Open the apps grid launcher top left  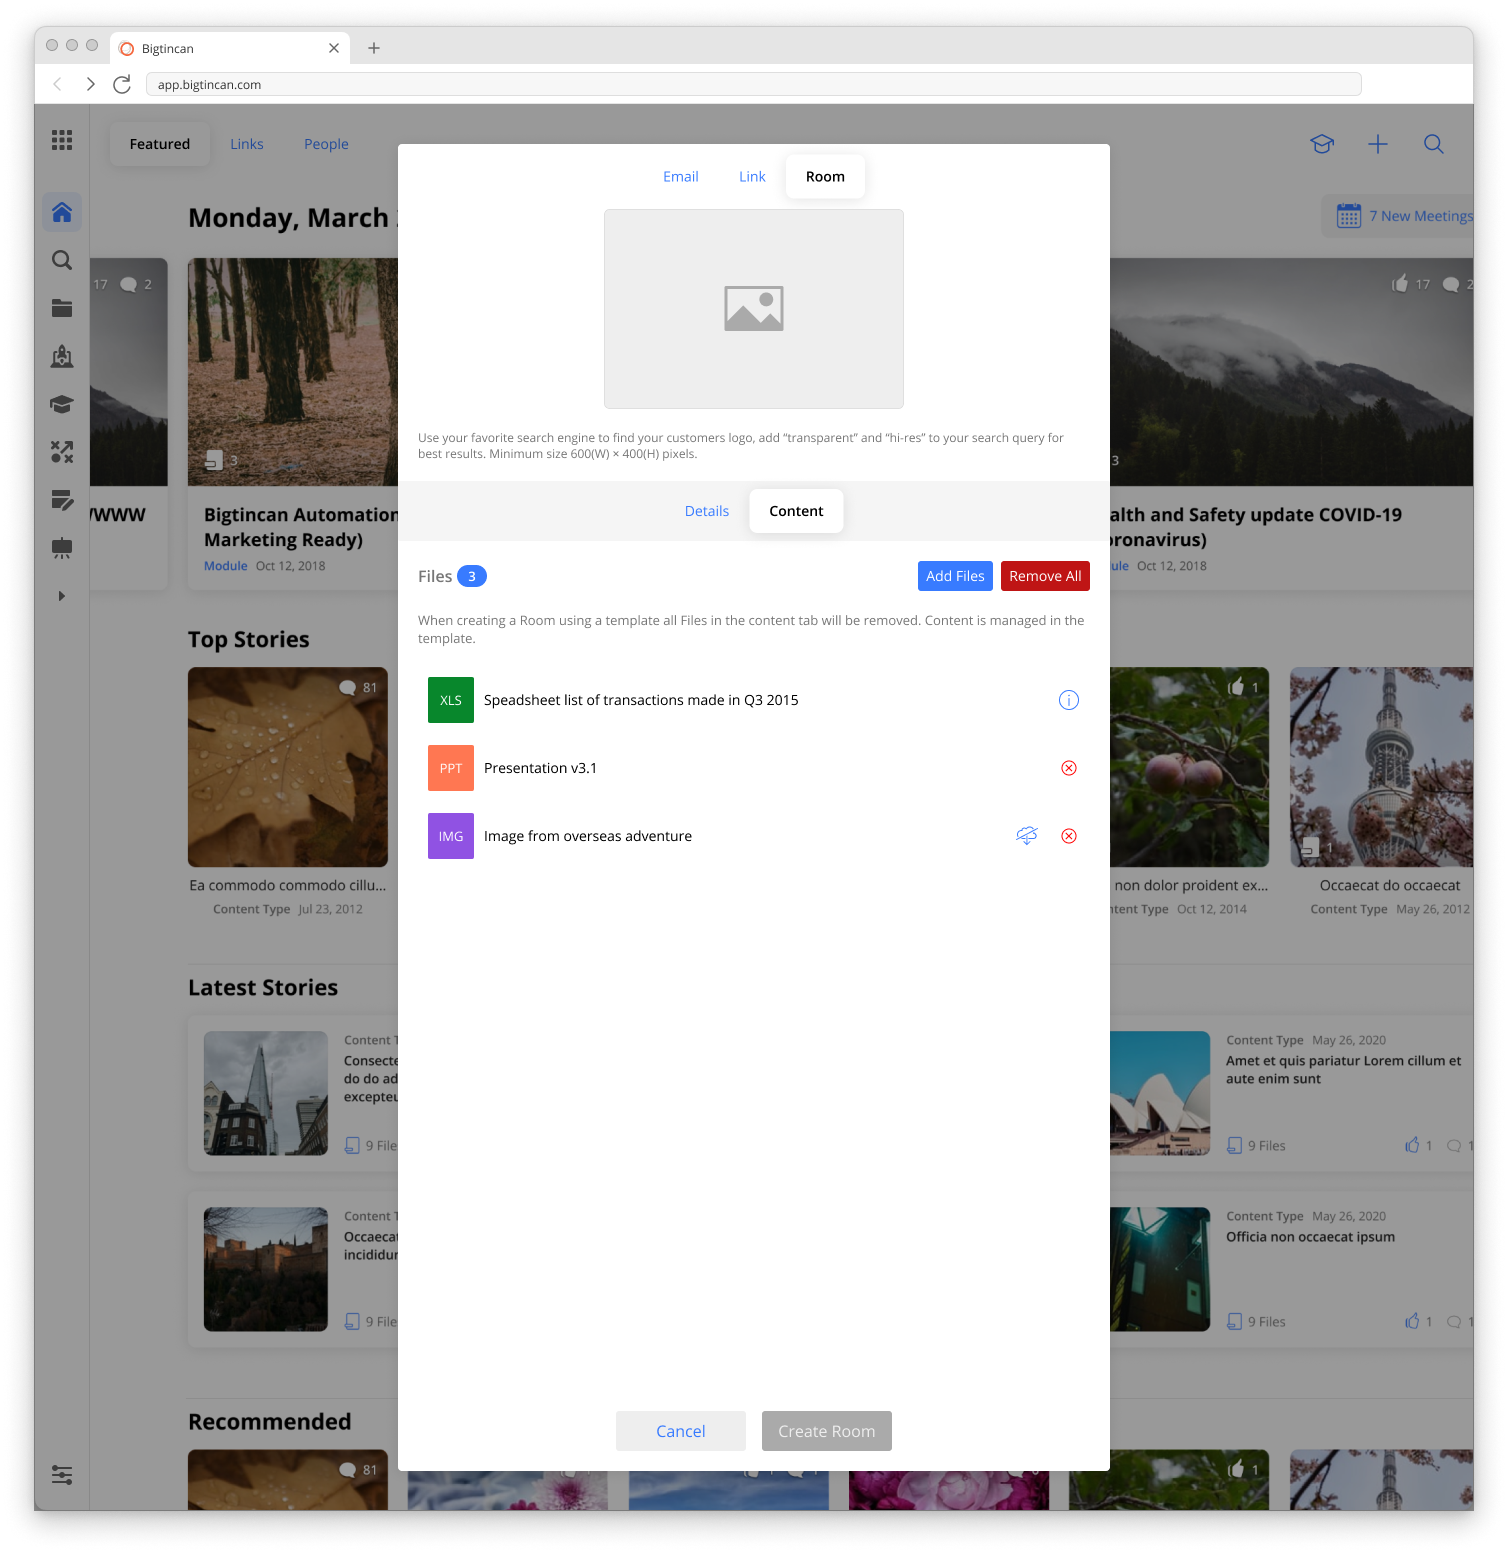(x=62, y=140)
